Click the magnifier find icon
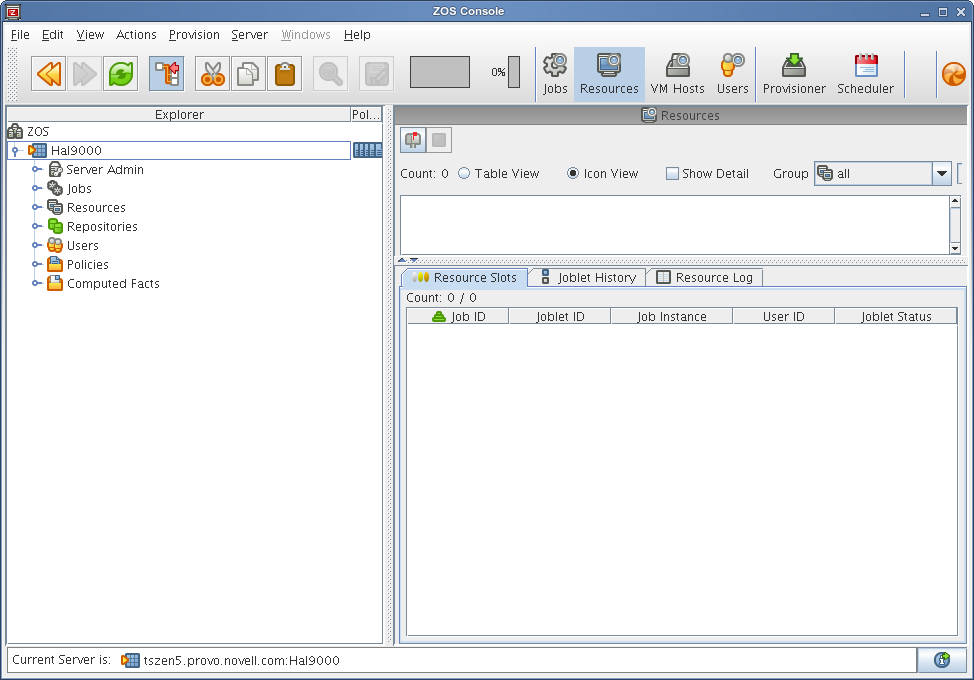Viewport: 974px width, 680px height. click(330, 74)
